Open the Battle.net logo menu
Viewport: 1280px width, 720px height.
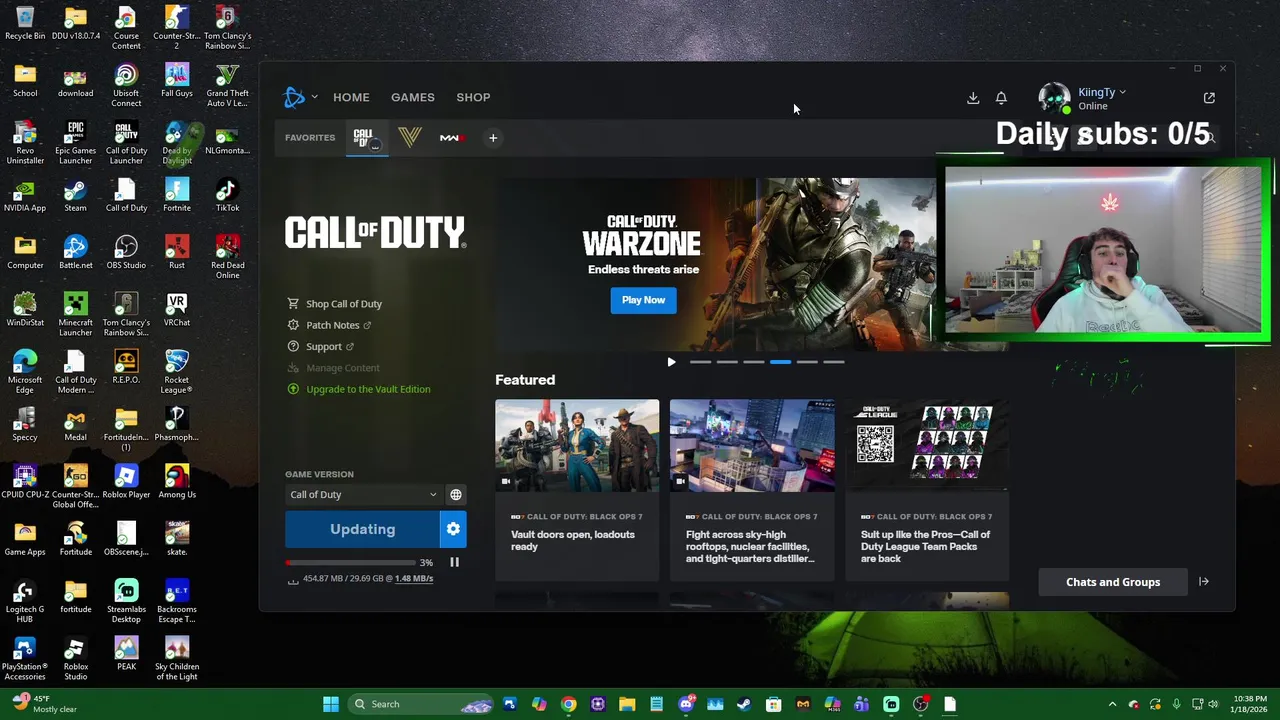298,97
